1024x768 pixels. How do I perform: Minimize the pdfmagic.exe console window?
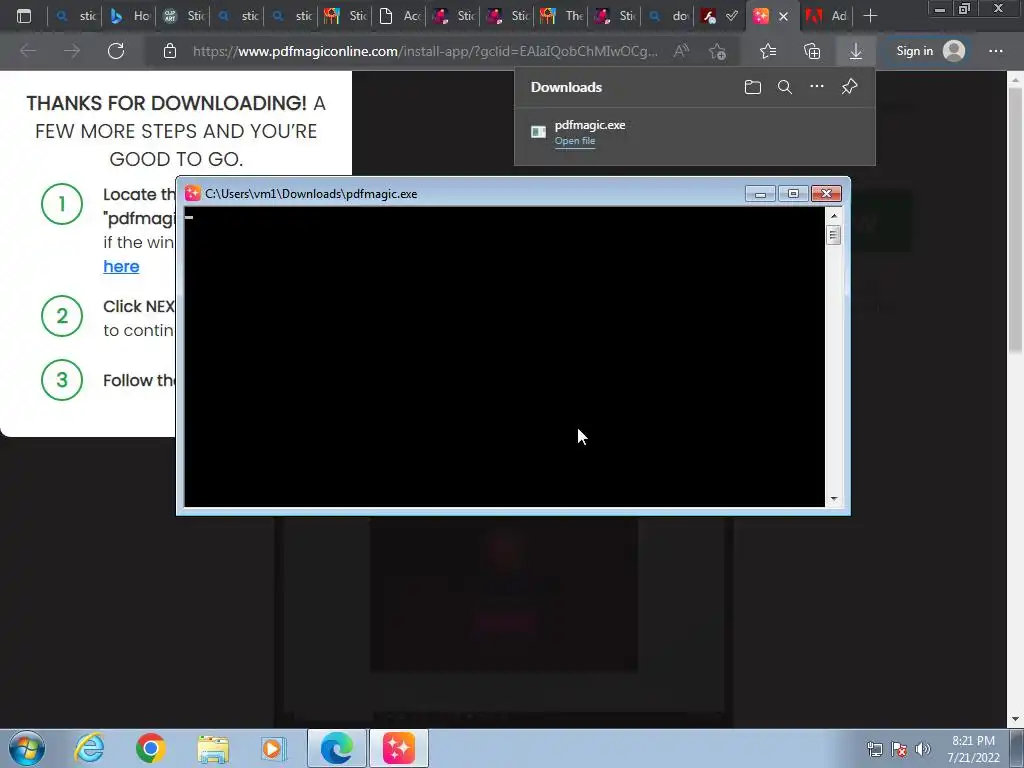coord(760,194)
